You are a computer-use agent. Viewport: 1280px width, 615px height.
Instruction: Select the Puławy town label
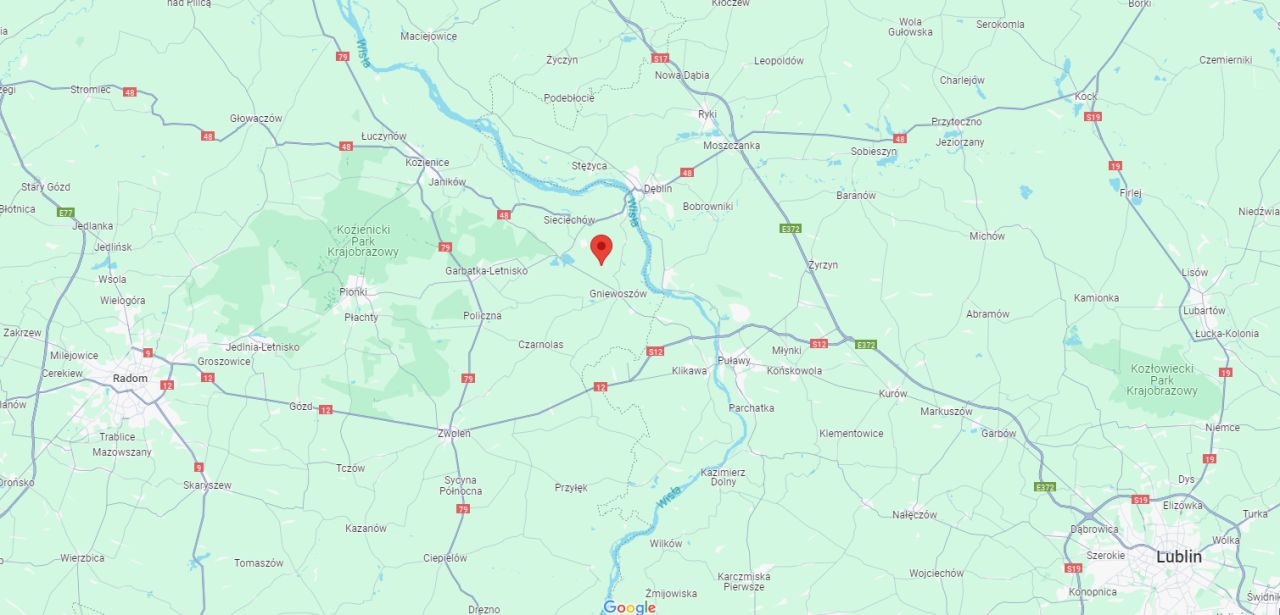pyautogui.click(x=735, y=361)
